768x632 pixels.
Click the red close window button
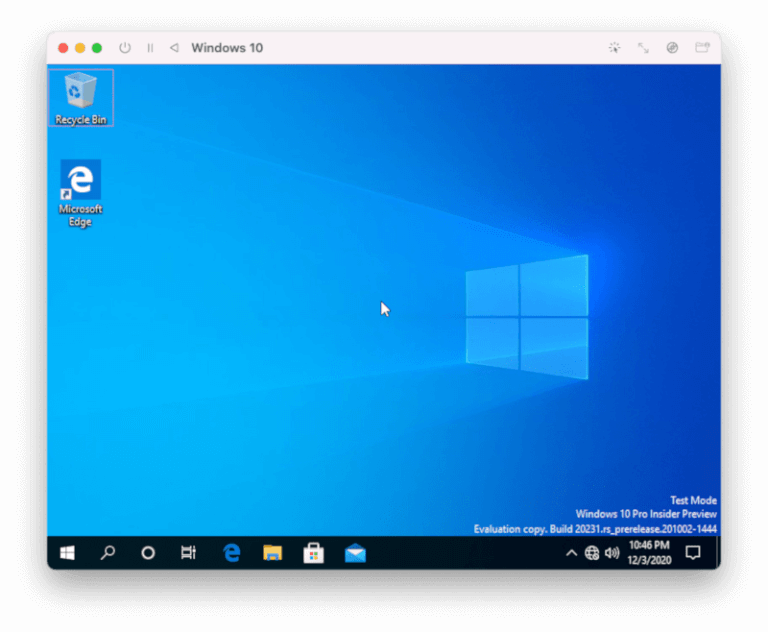tap(63, 48)
